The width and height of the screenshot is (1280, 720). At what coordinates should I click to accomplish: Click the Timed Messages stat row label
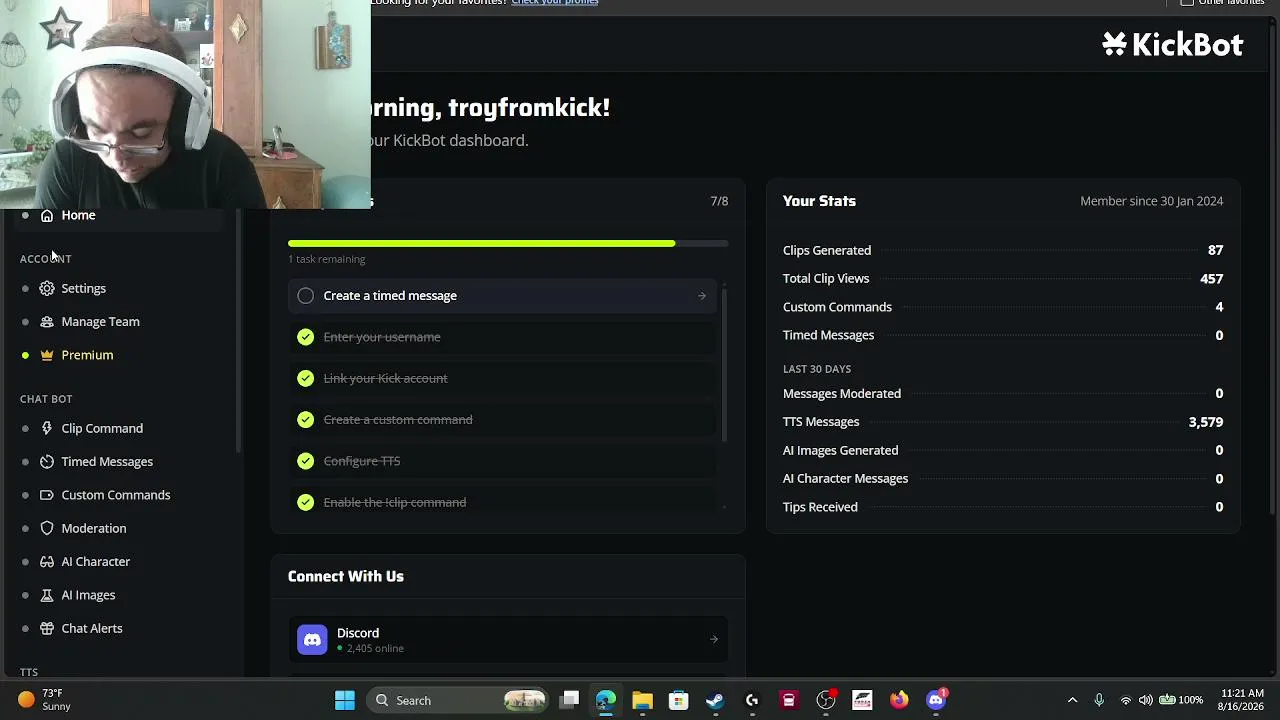click(x=828, y=335)
